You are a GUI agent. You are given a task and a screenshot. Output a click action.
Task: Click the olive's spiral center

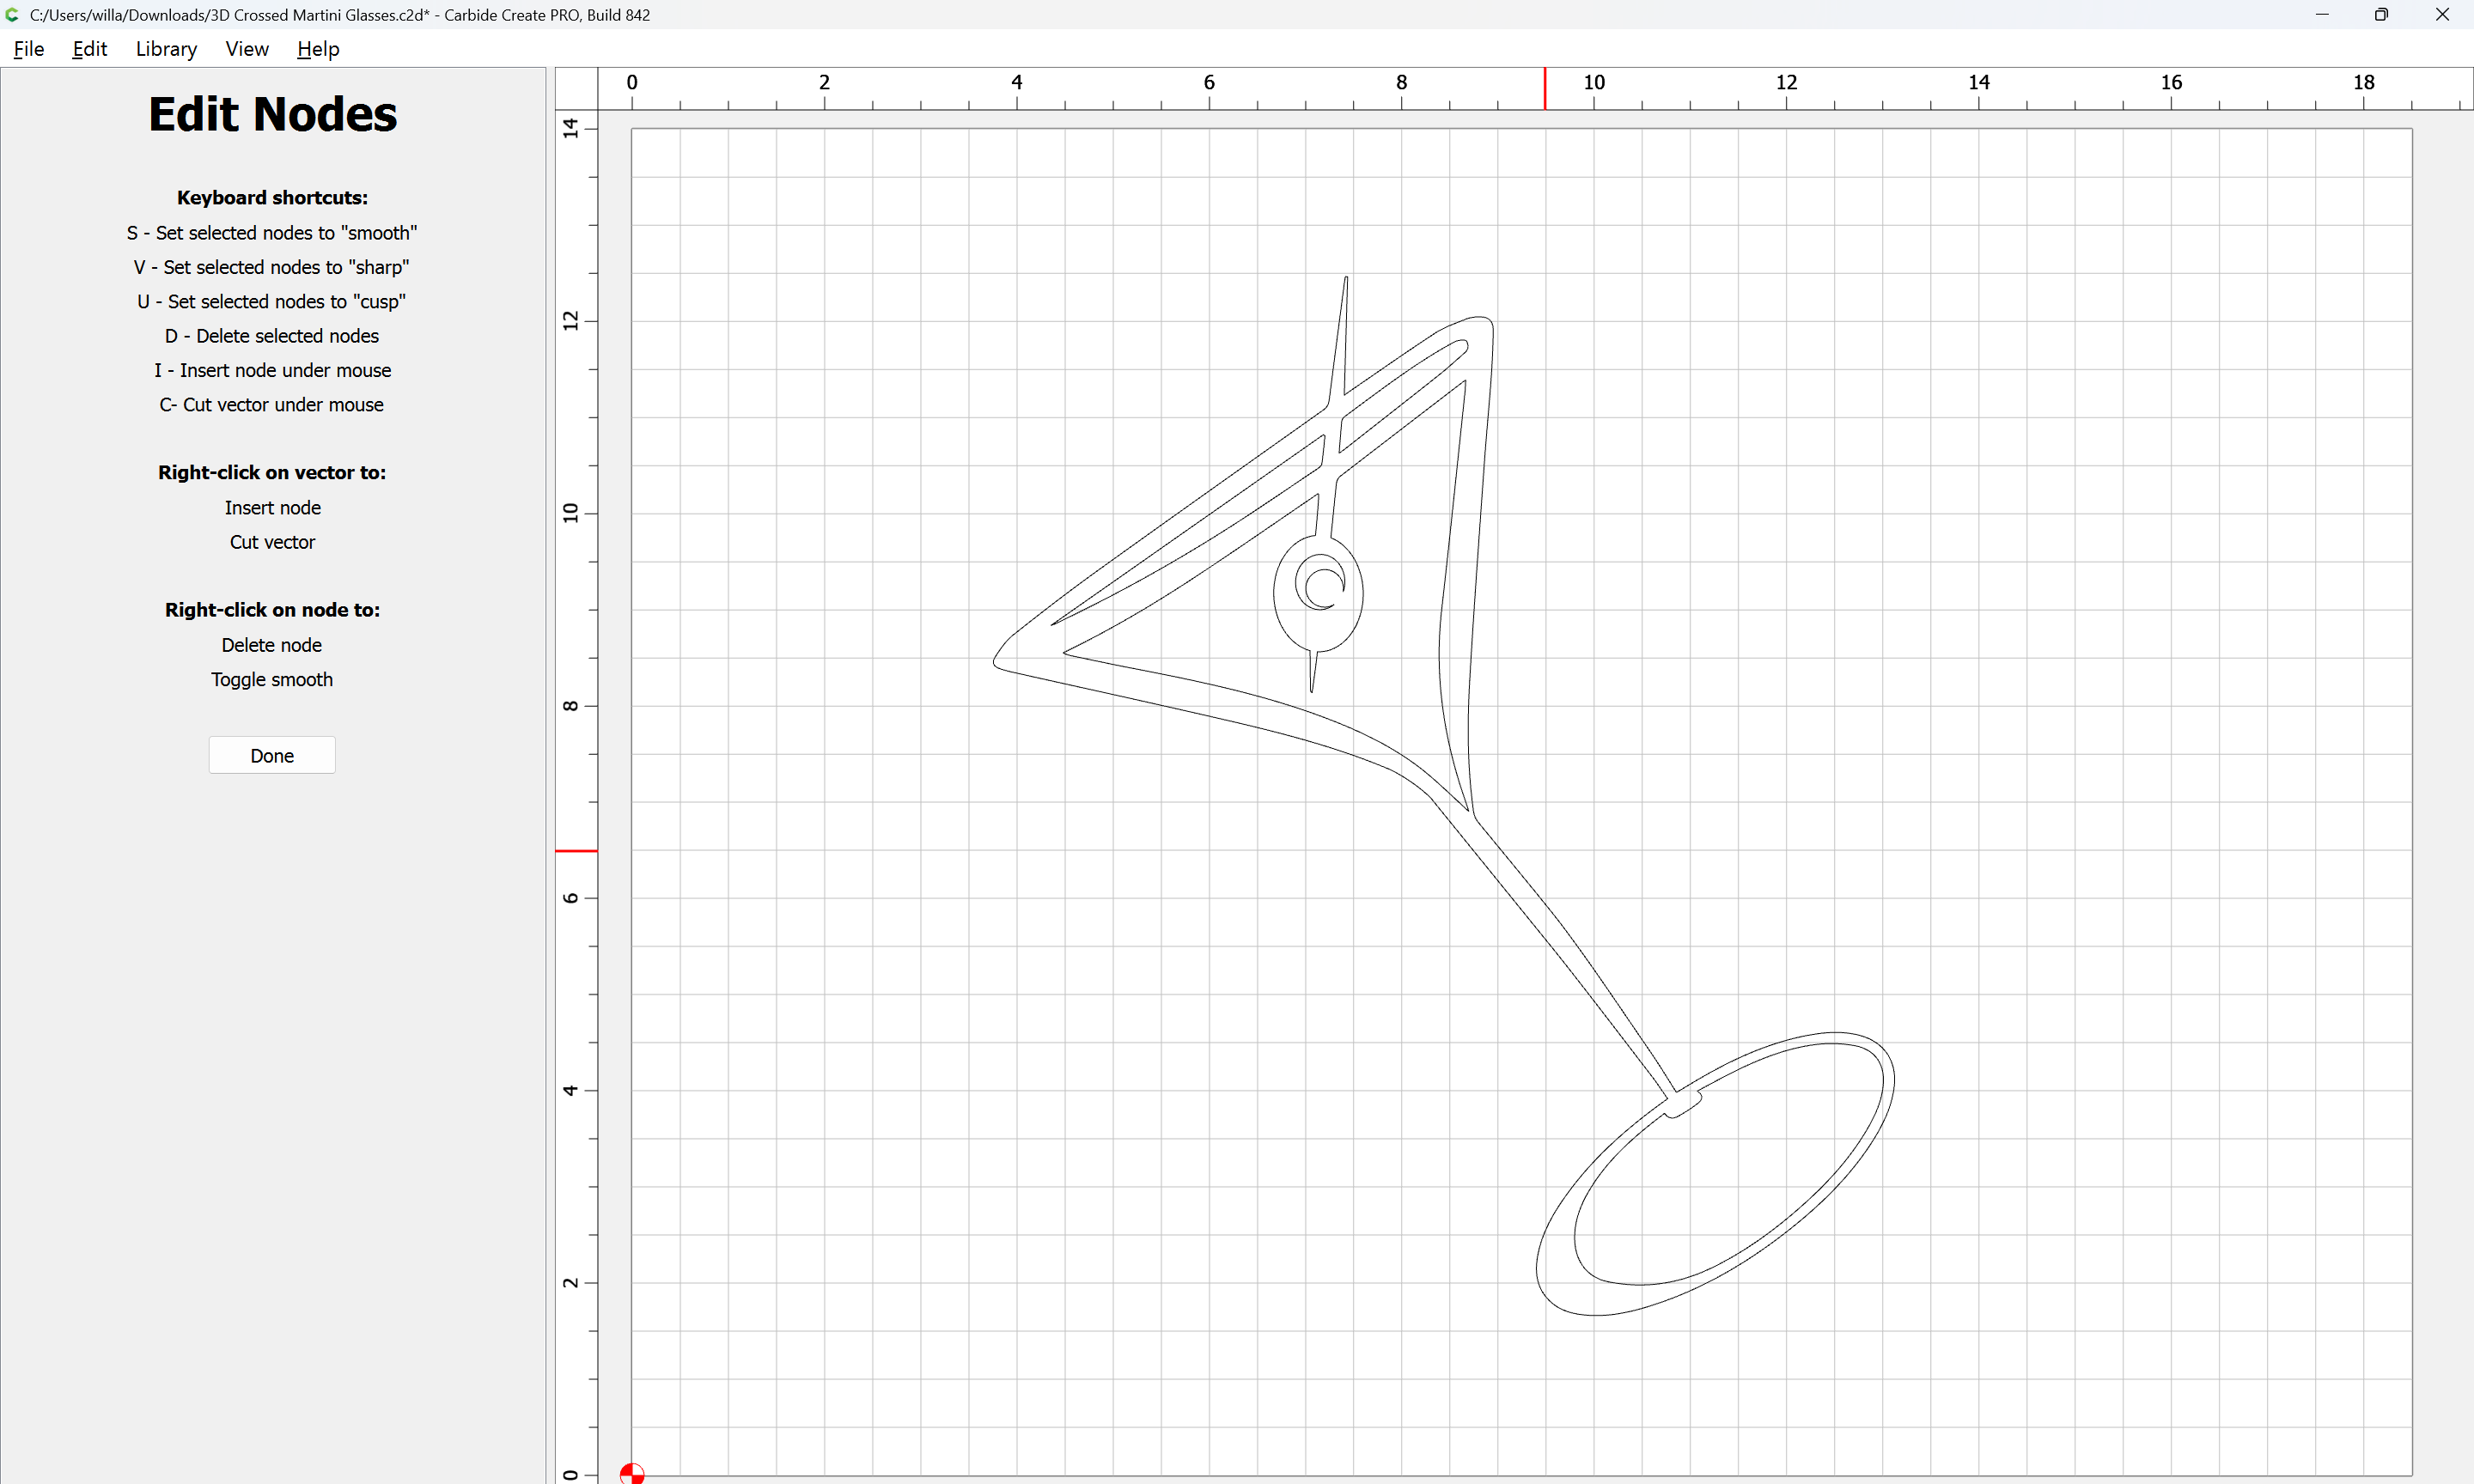pos(1326,588)
